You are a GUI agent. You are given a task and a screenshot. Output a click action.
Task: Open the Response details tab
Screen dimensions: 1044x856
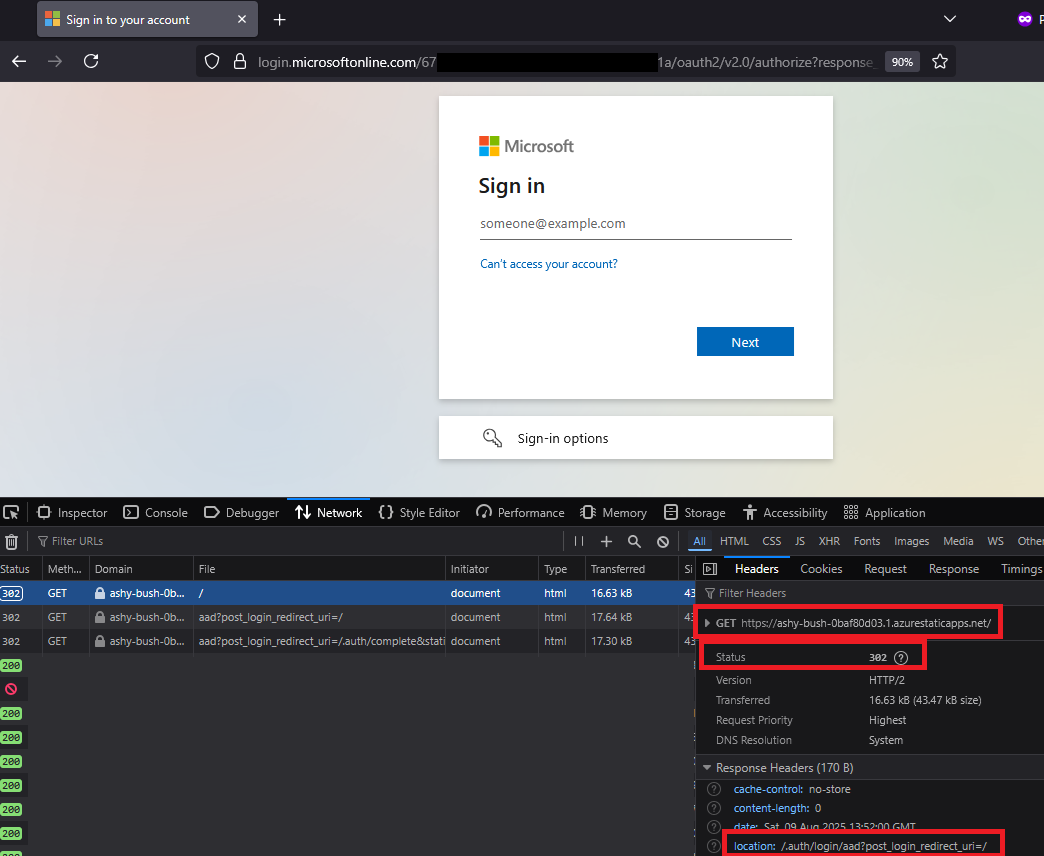953,569
